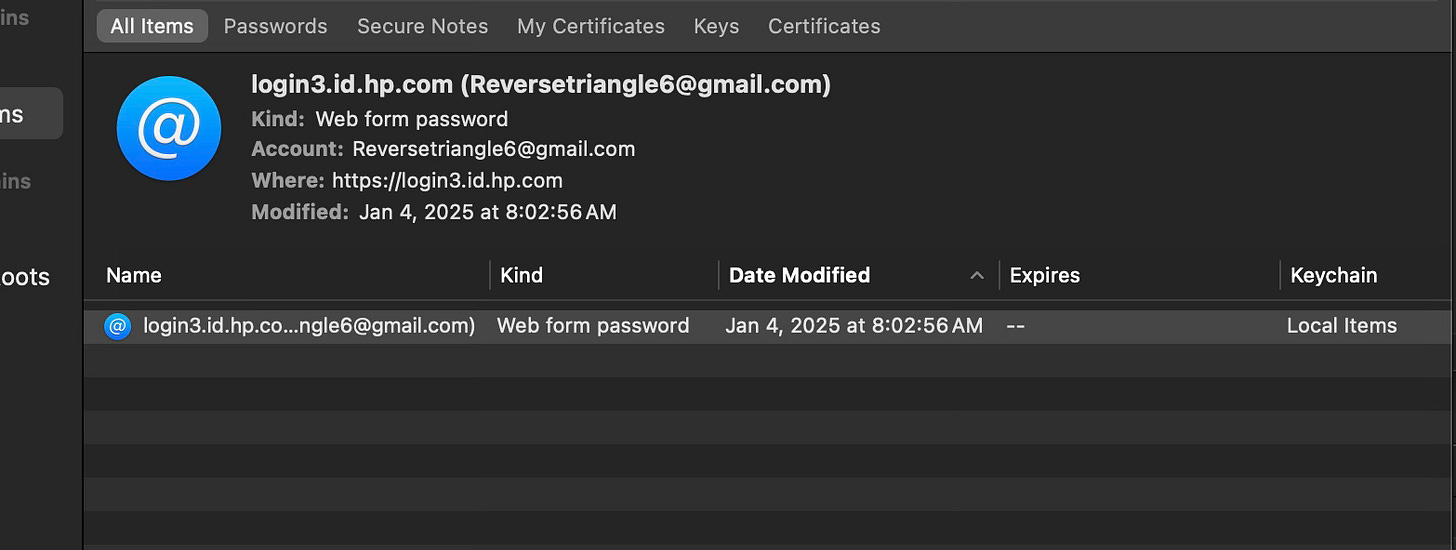Click the large blue @ item icon
Screen dimensions: 1456x550
coord(166,130)
